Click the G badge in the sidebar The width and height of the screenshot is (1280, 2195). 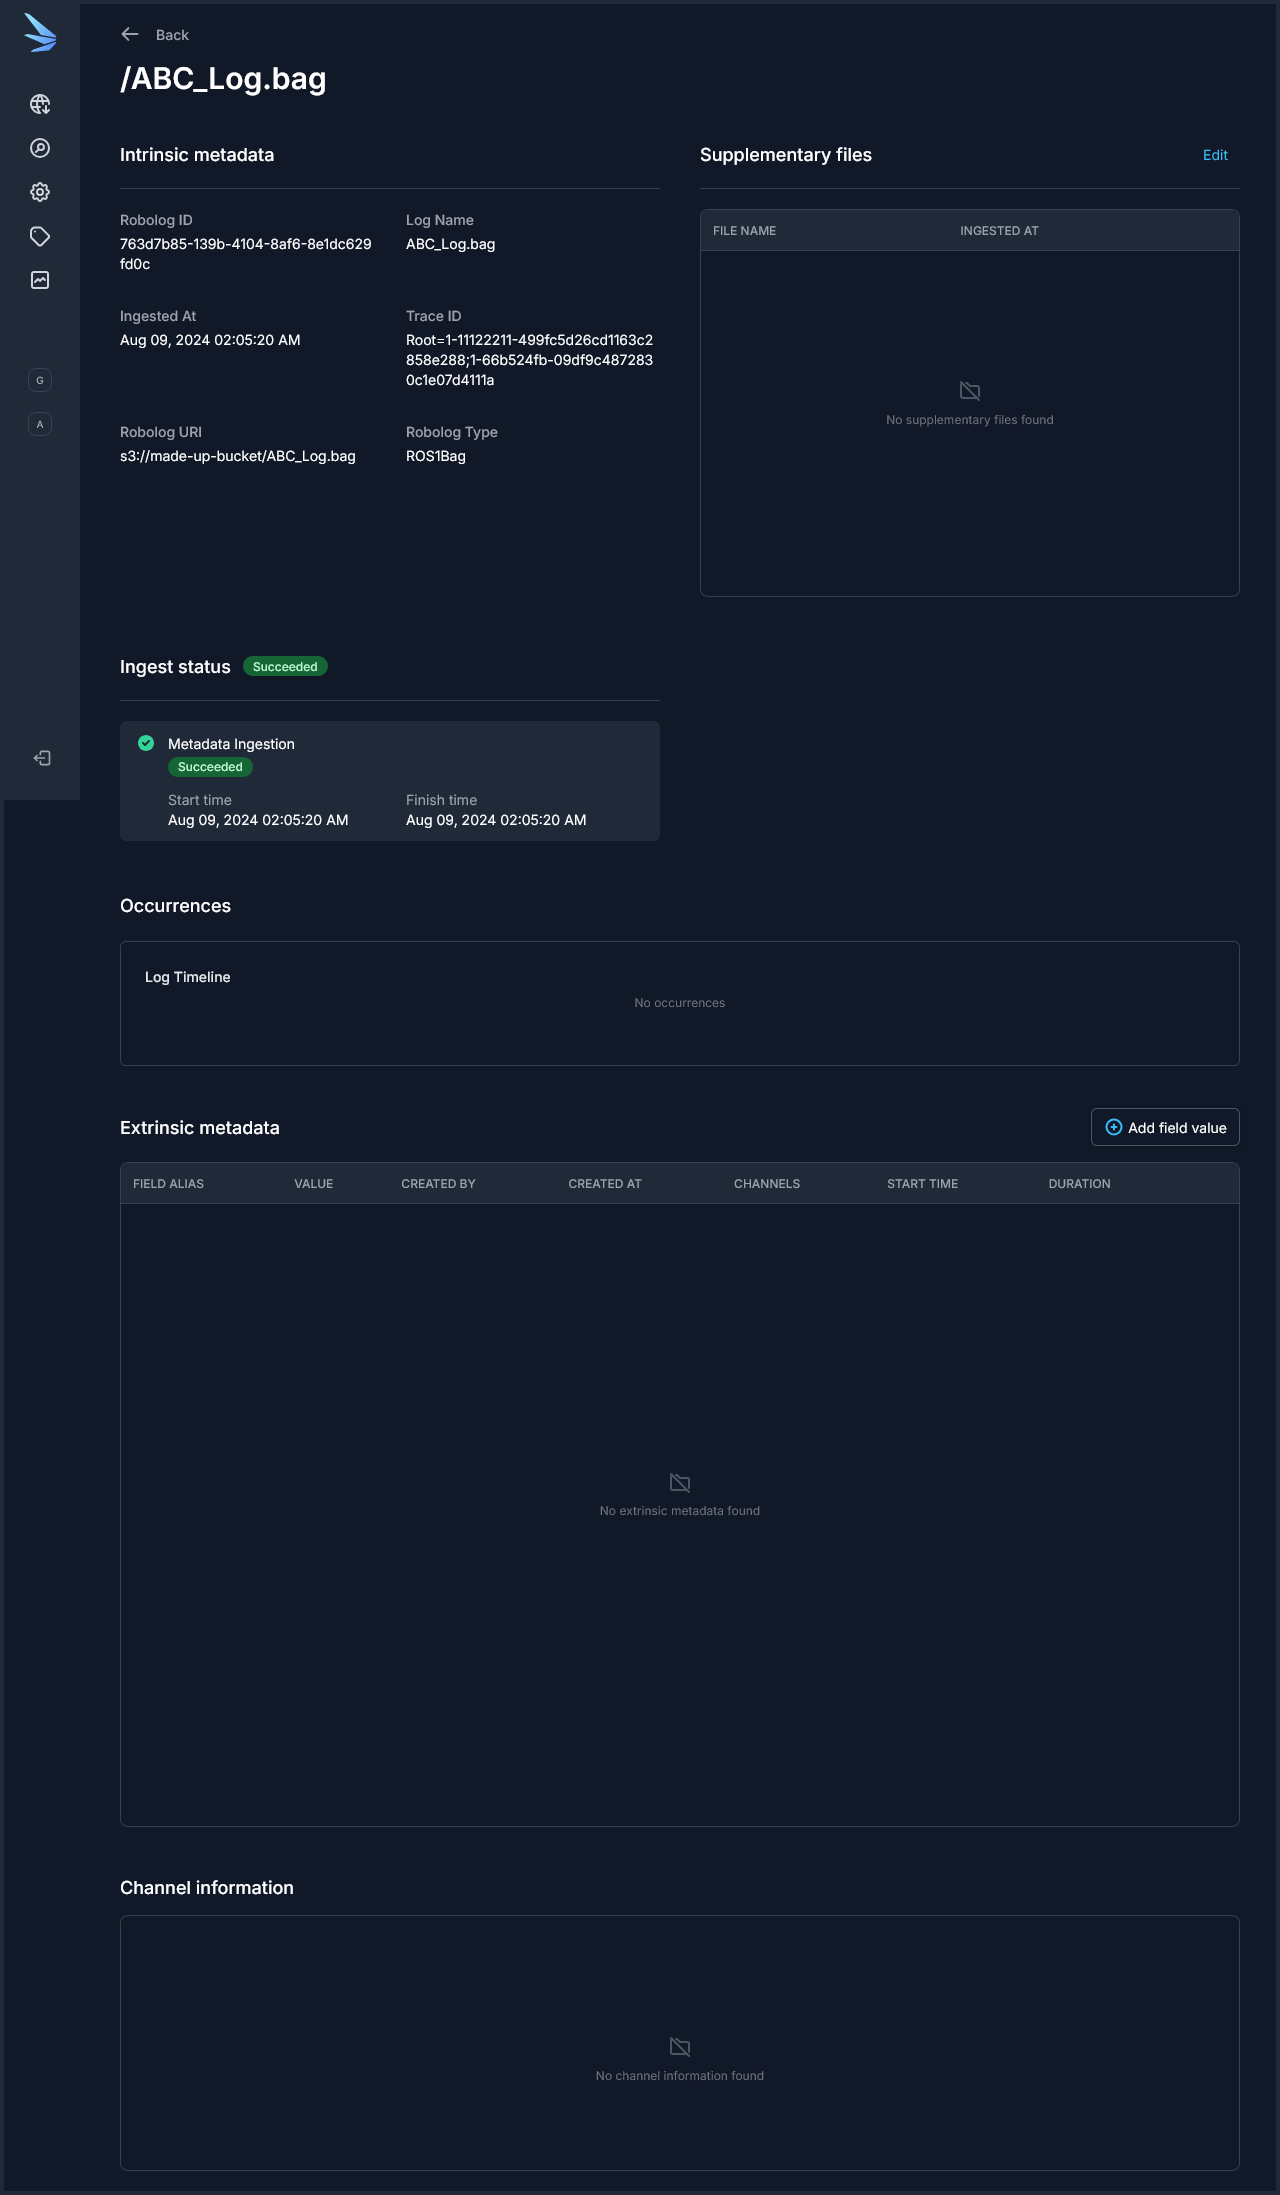[x=40, y=380]
